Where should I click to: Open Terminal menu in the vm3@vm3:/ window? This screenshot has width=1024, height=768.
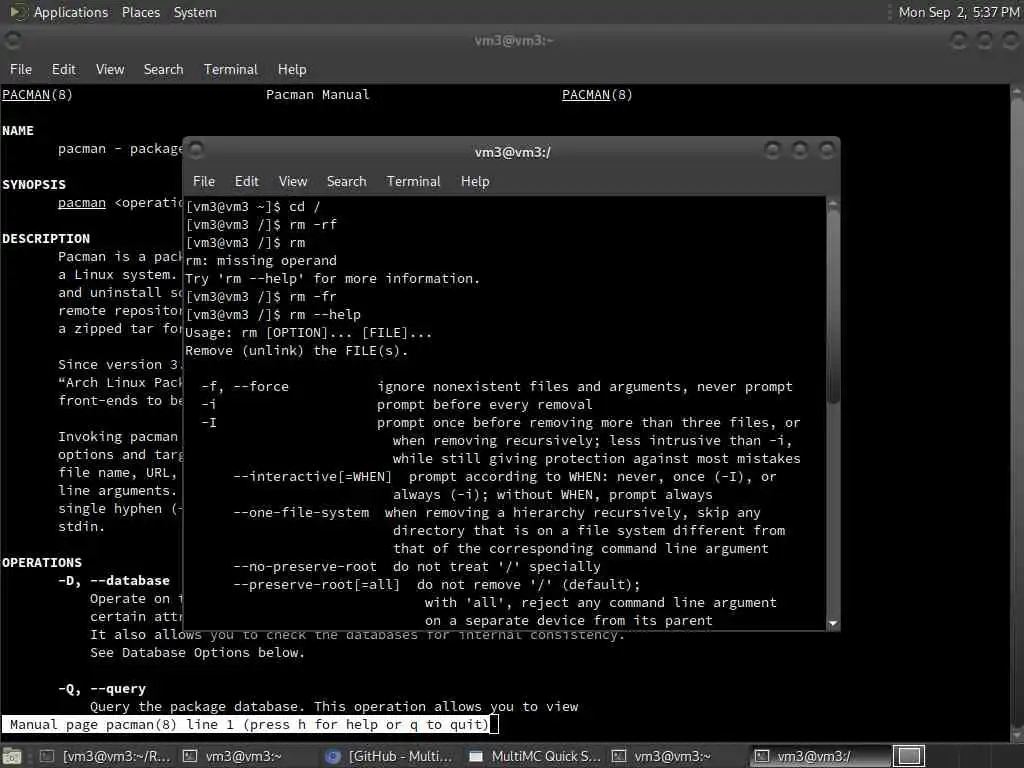click(x=413, y=182)
